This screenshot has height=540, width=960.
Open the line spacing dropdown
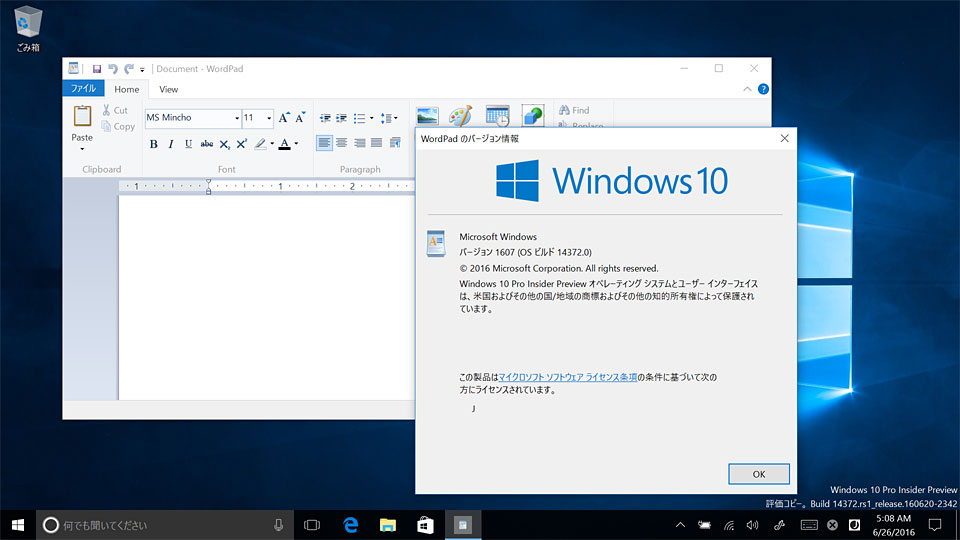coord(389,118)
